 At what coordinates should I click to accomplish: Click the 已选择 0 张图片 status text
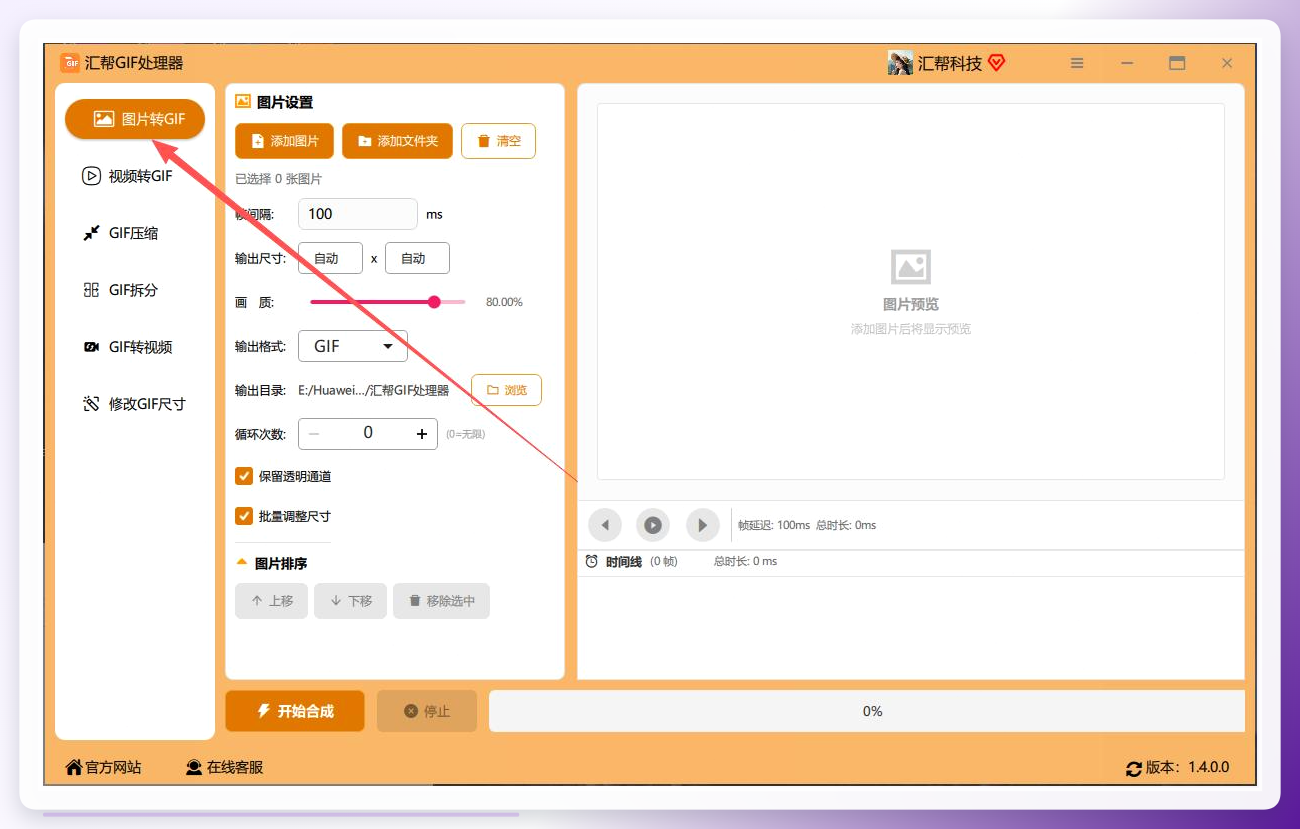(x=279, y=179)
